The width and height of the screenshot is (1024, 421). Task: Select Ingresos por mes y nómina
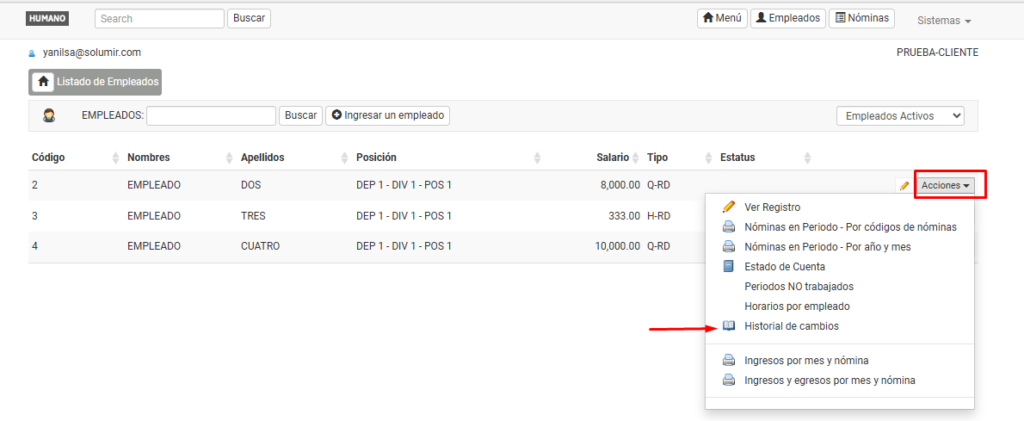(x=806, y=360)
